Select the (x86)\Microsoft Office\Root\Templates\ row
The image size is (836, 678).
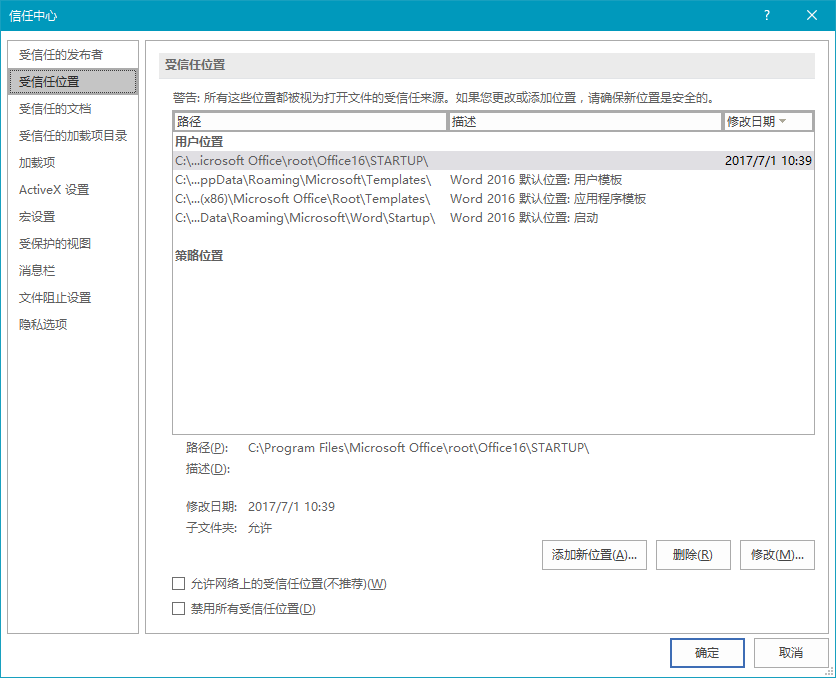[493, 199]
